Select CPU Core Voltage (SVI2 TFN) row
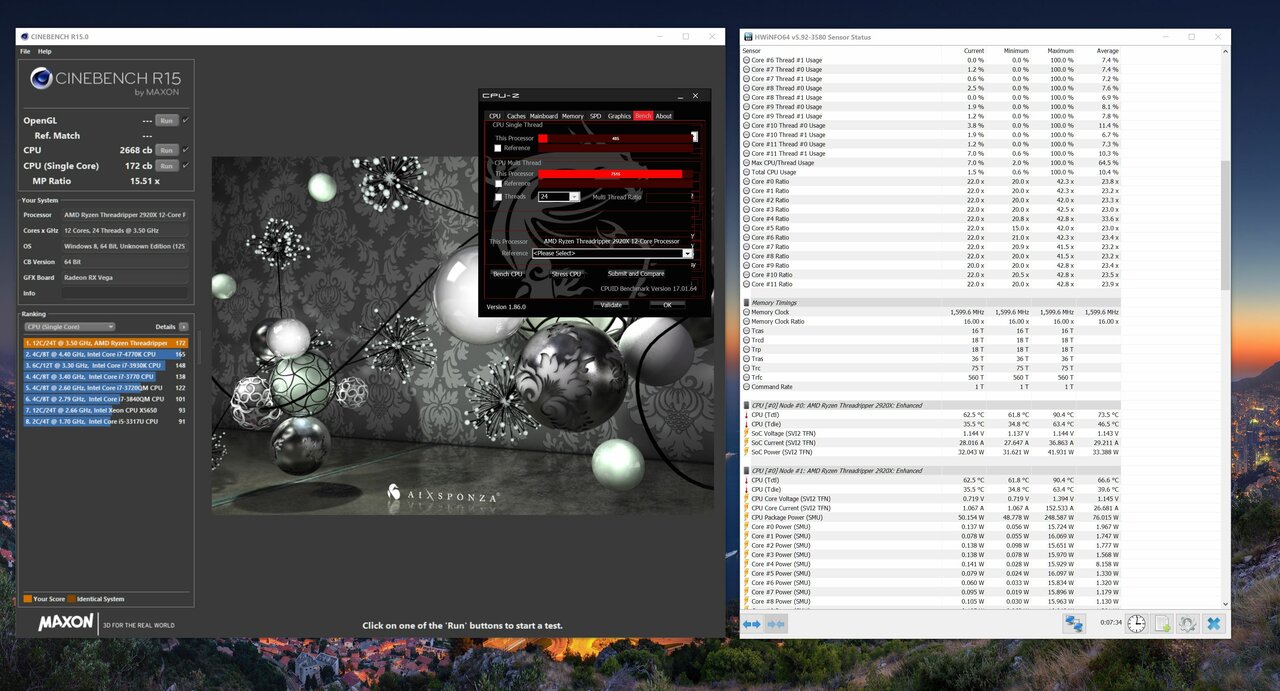 [931, 499]
